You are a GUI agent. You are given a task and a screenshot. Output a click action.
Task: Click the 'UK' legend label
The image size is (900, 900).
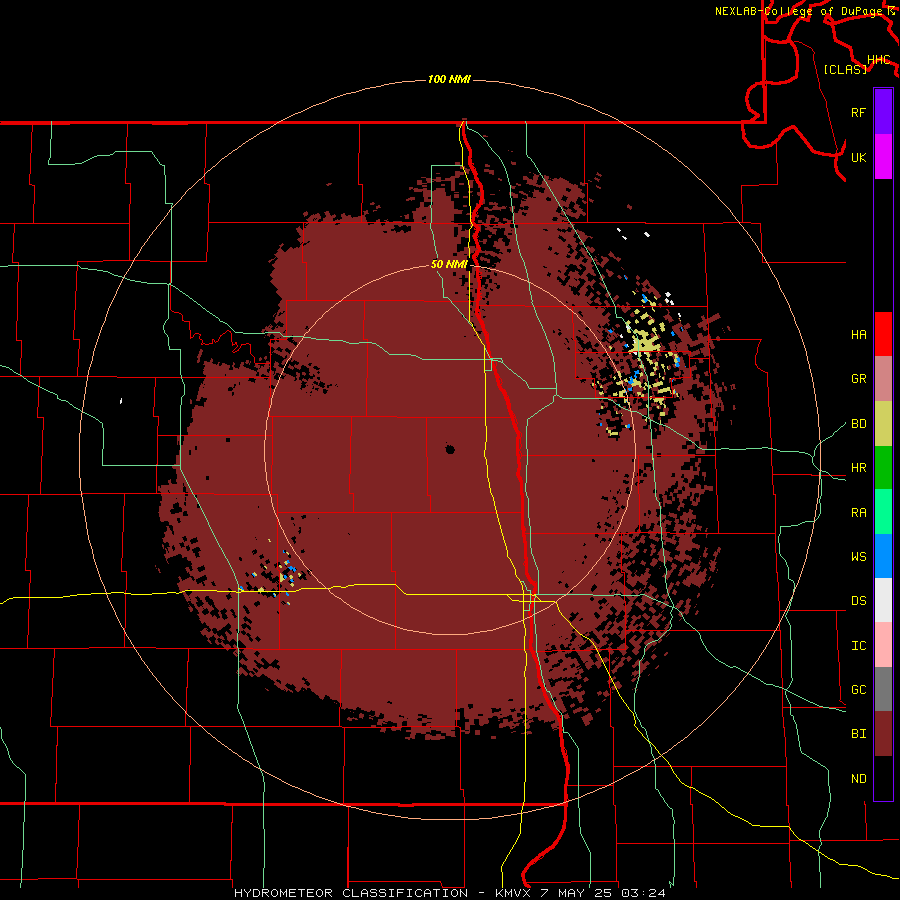(859, 158)
